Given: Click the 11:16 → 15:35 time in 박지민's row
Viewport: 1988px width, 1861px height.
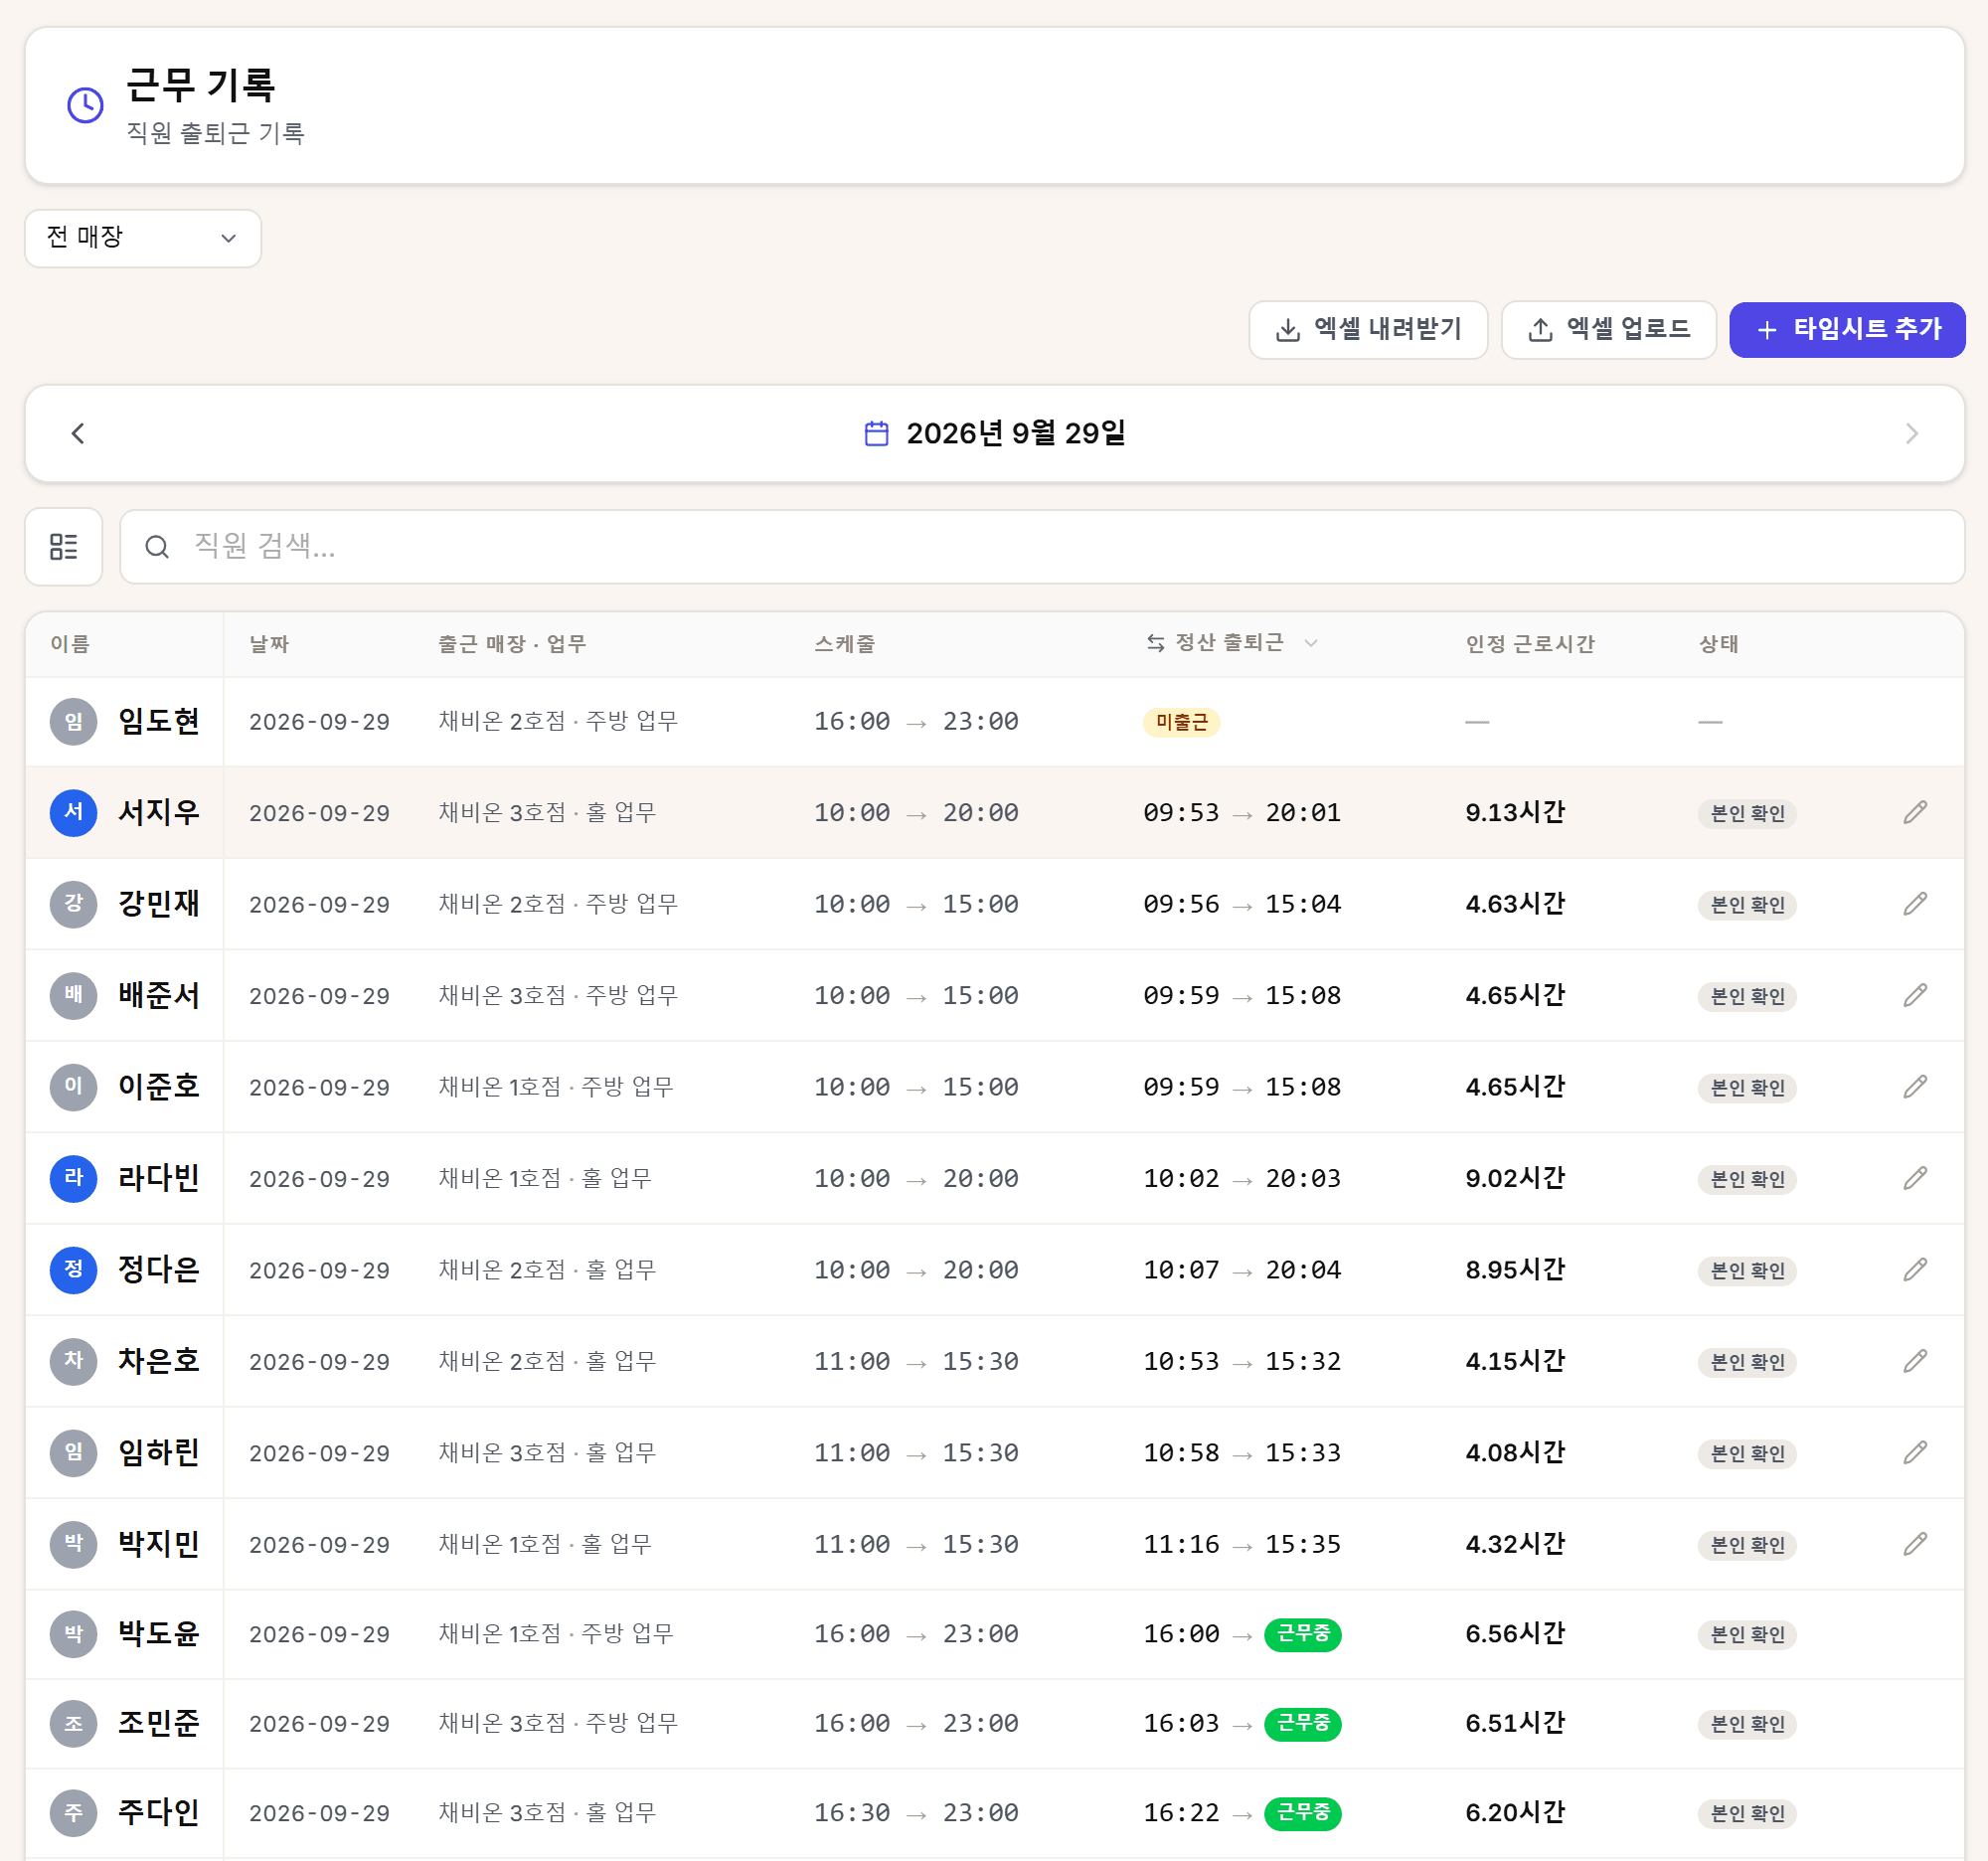Looking at the screenshot, I should [x=1242, y=1544].
